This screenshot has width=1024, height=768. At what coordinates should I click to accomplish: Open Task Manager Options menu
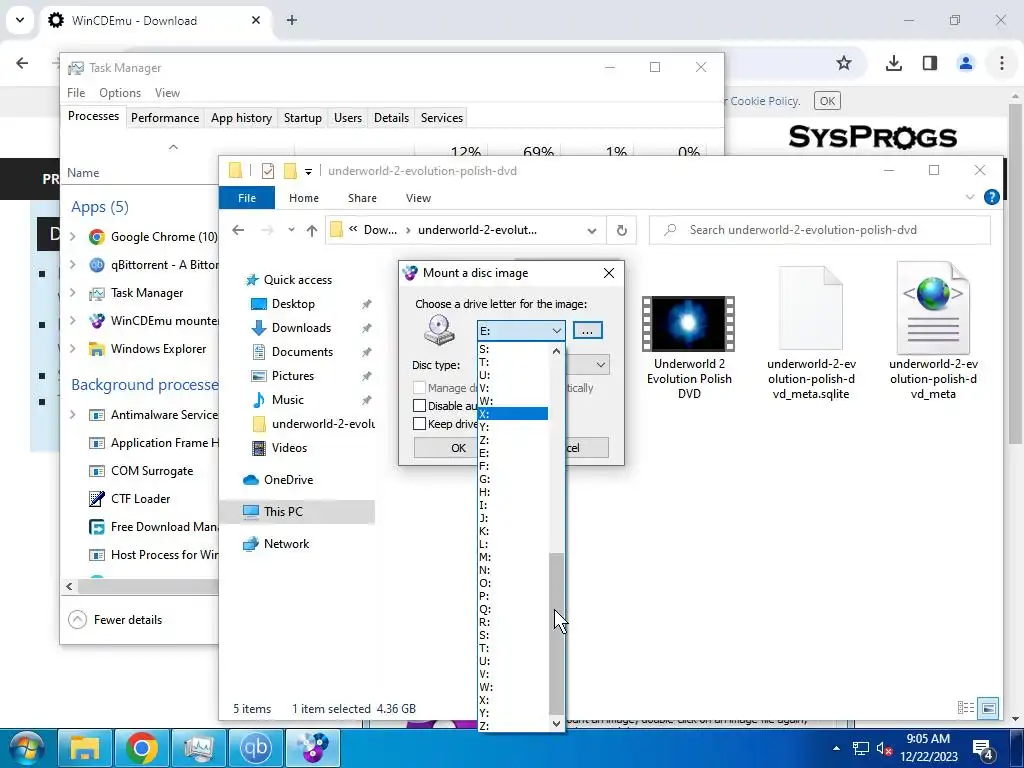tap(120, 93)
